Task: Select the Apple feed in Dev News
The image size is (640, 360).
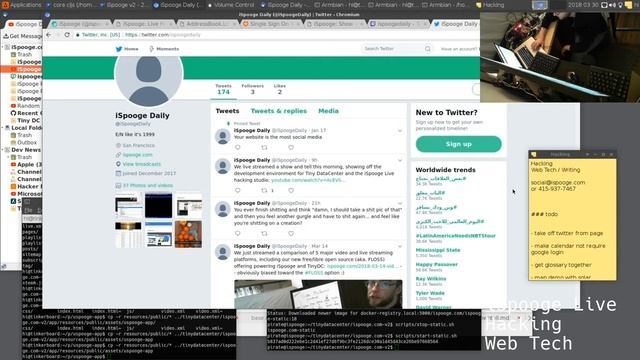Action: pos(26,164)
